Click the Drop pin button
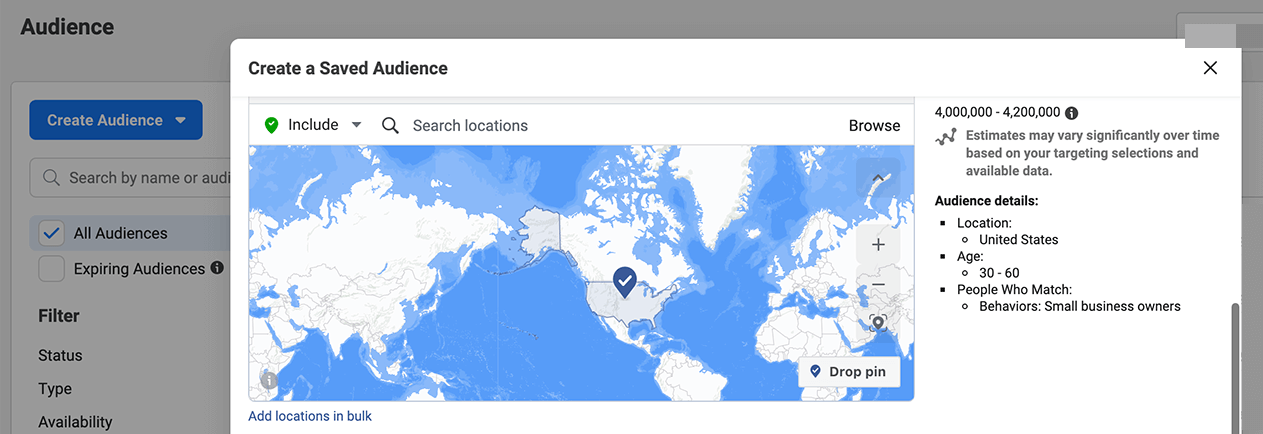1263x434 pixels. pos(849,372)
